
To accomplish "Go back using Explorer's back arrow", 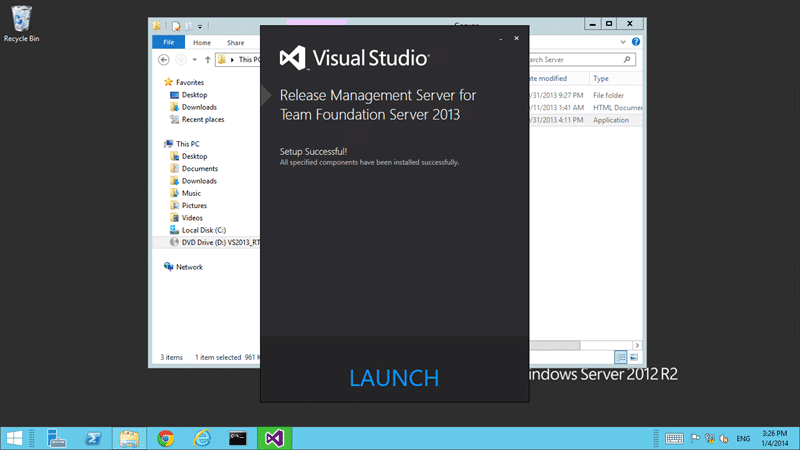I will point(164,60).
